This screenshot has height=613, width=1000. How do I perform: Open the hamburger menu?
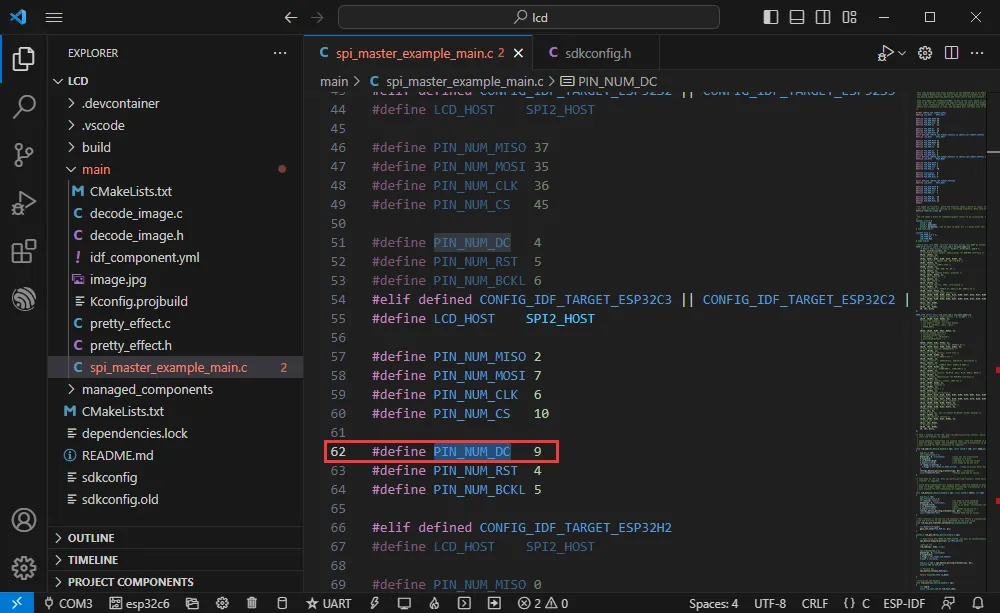pyautogui.click(x=56, y=16)
